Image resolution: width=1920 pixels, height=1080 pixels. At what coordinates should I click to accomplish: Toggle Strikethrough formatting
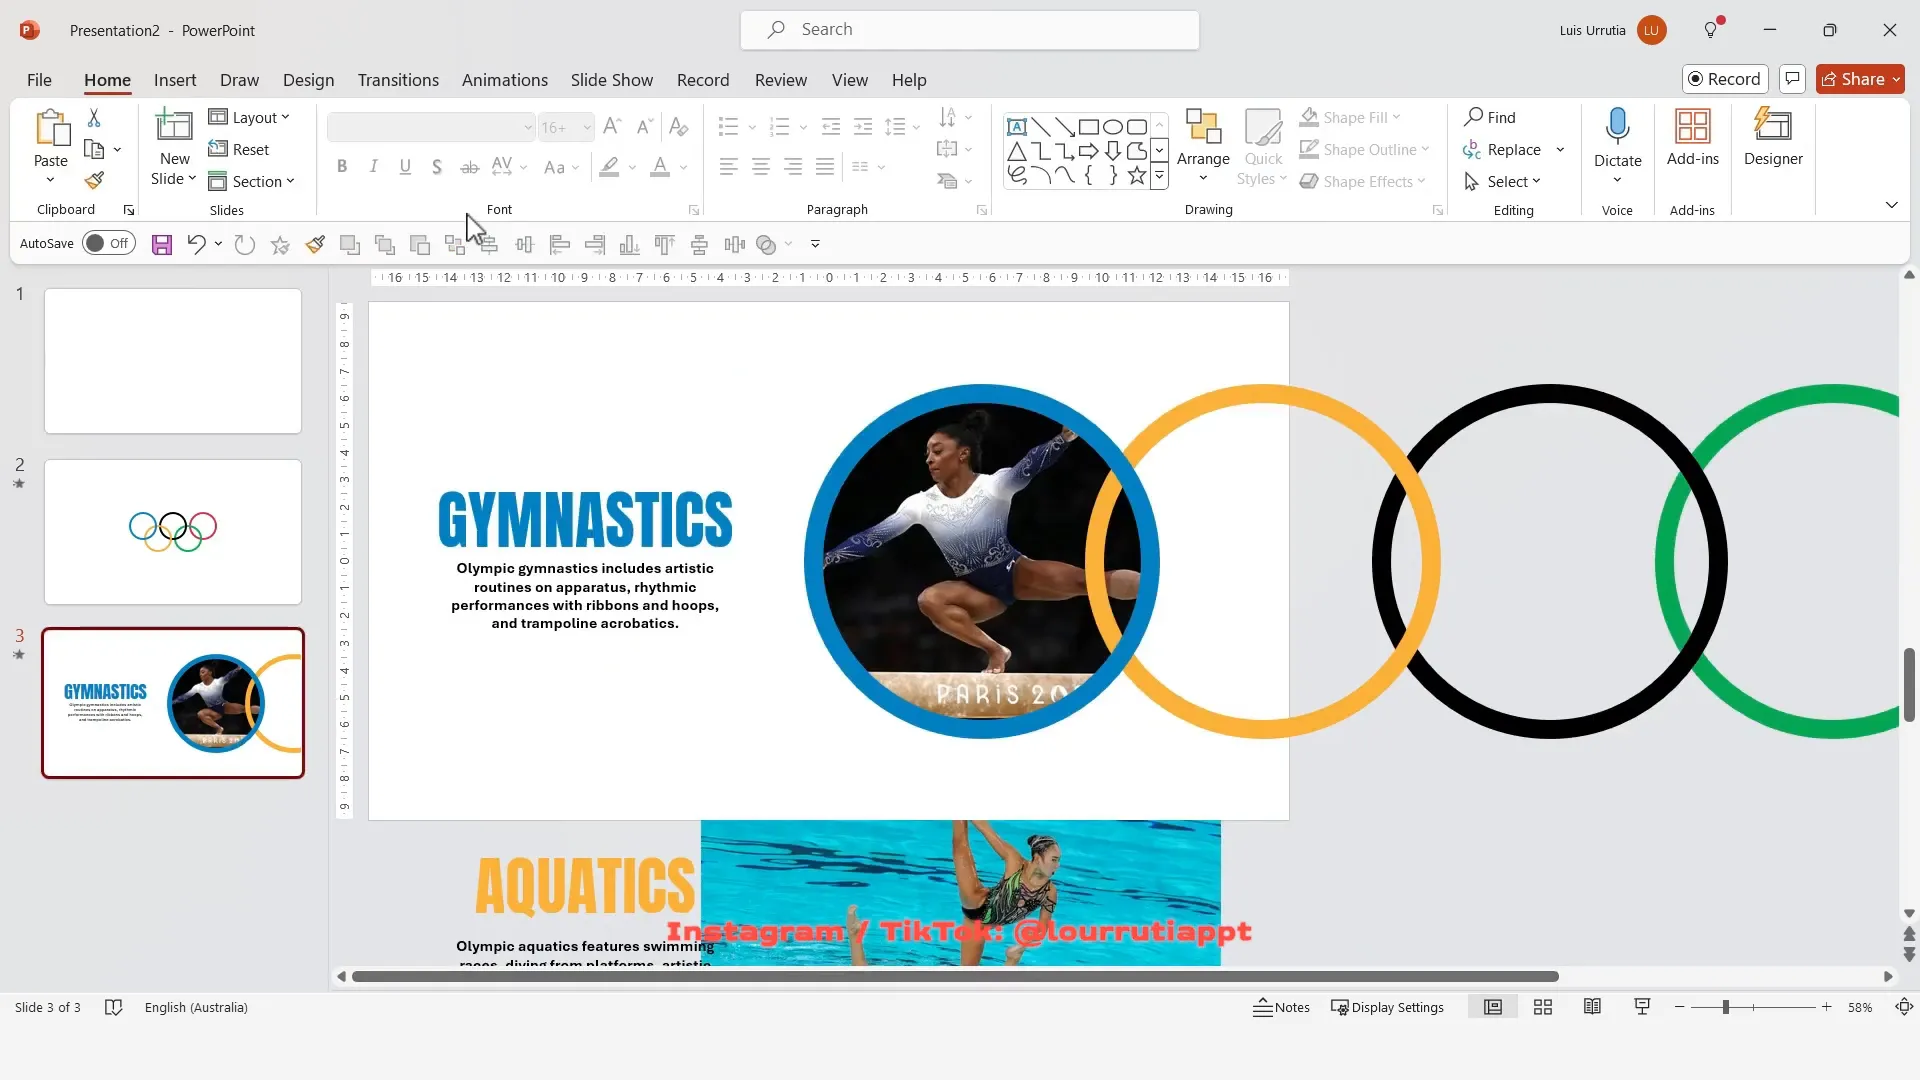coord(469,167)
